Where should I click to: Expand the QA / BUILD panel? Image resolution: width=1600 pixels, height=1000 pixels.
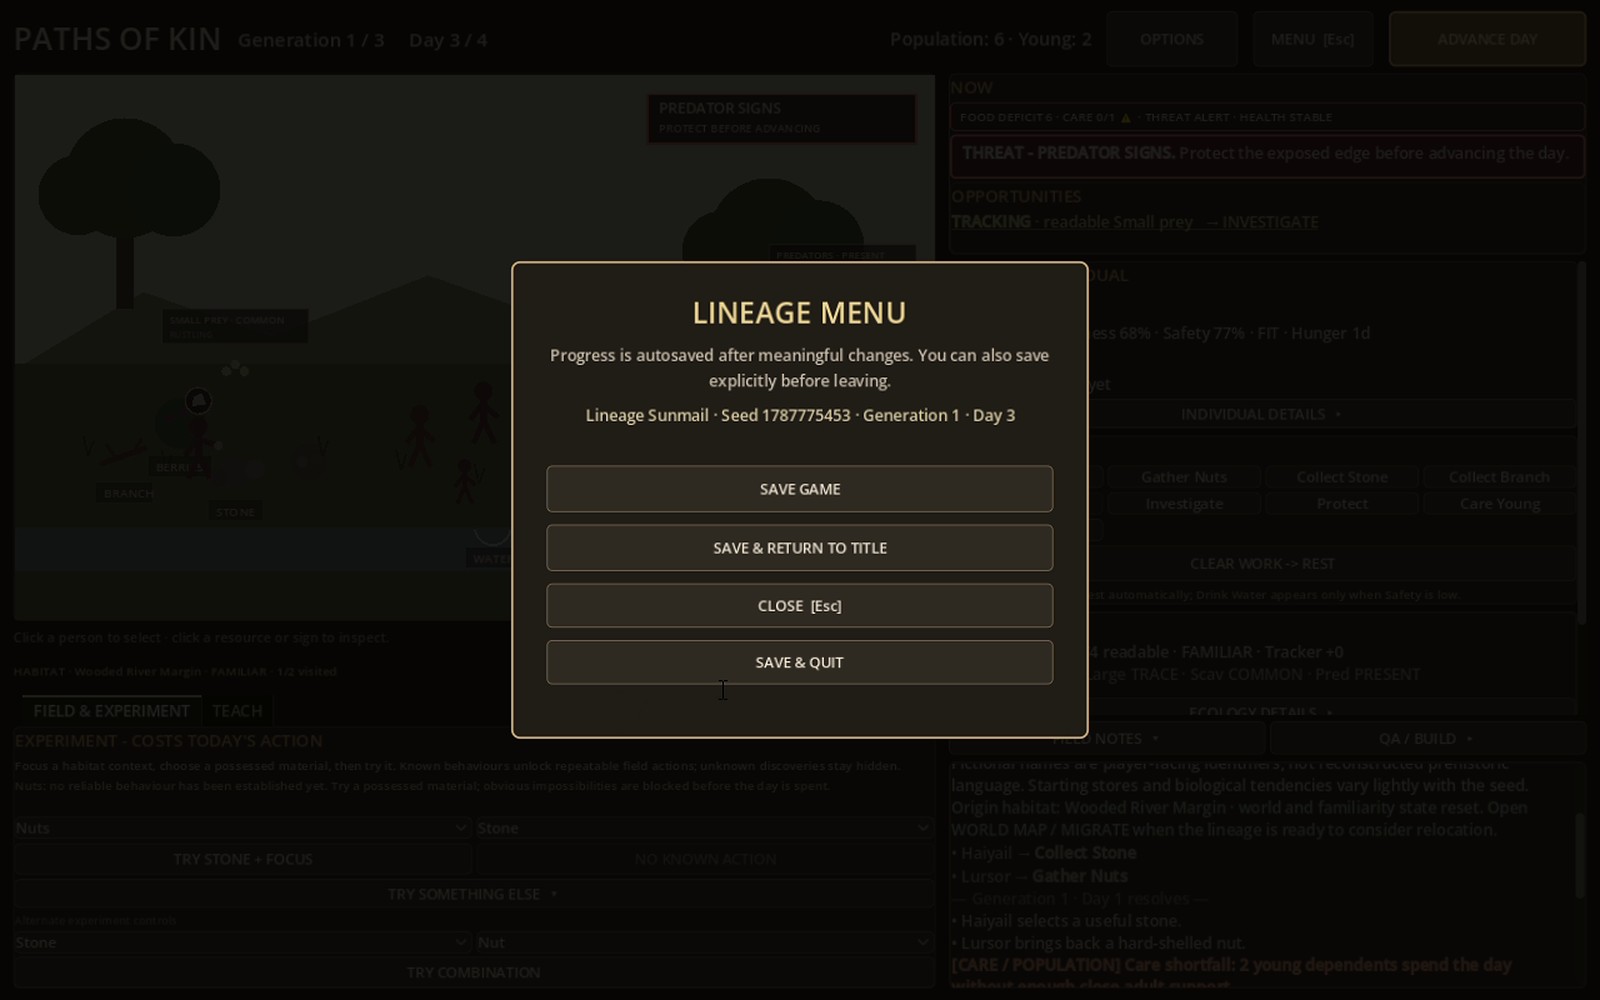pos(1426,739)
